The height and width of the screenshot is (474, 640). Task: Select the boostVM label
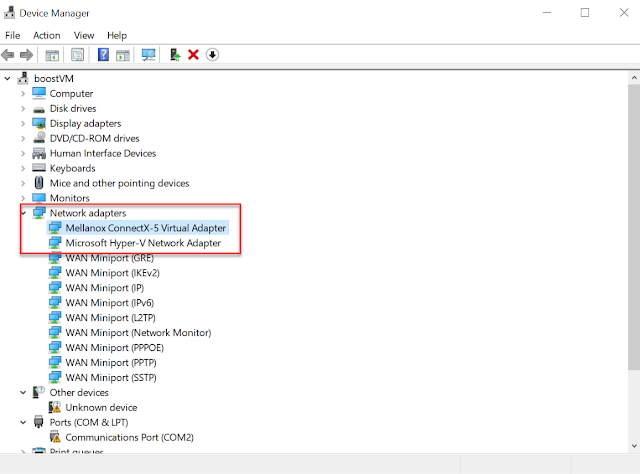[x=54, y=78]
